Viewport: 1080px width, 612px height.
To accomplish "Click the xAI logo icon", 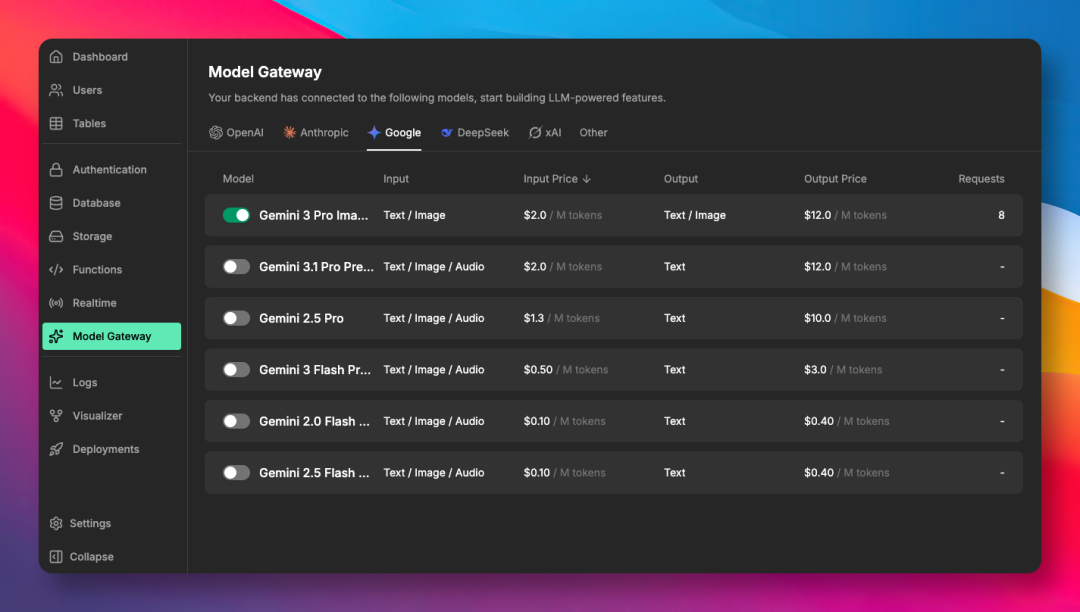I will (x=535, y=132).
